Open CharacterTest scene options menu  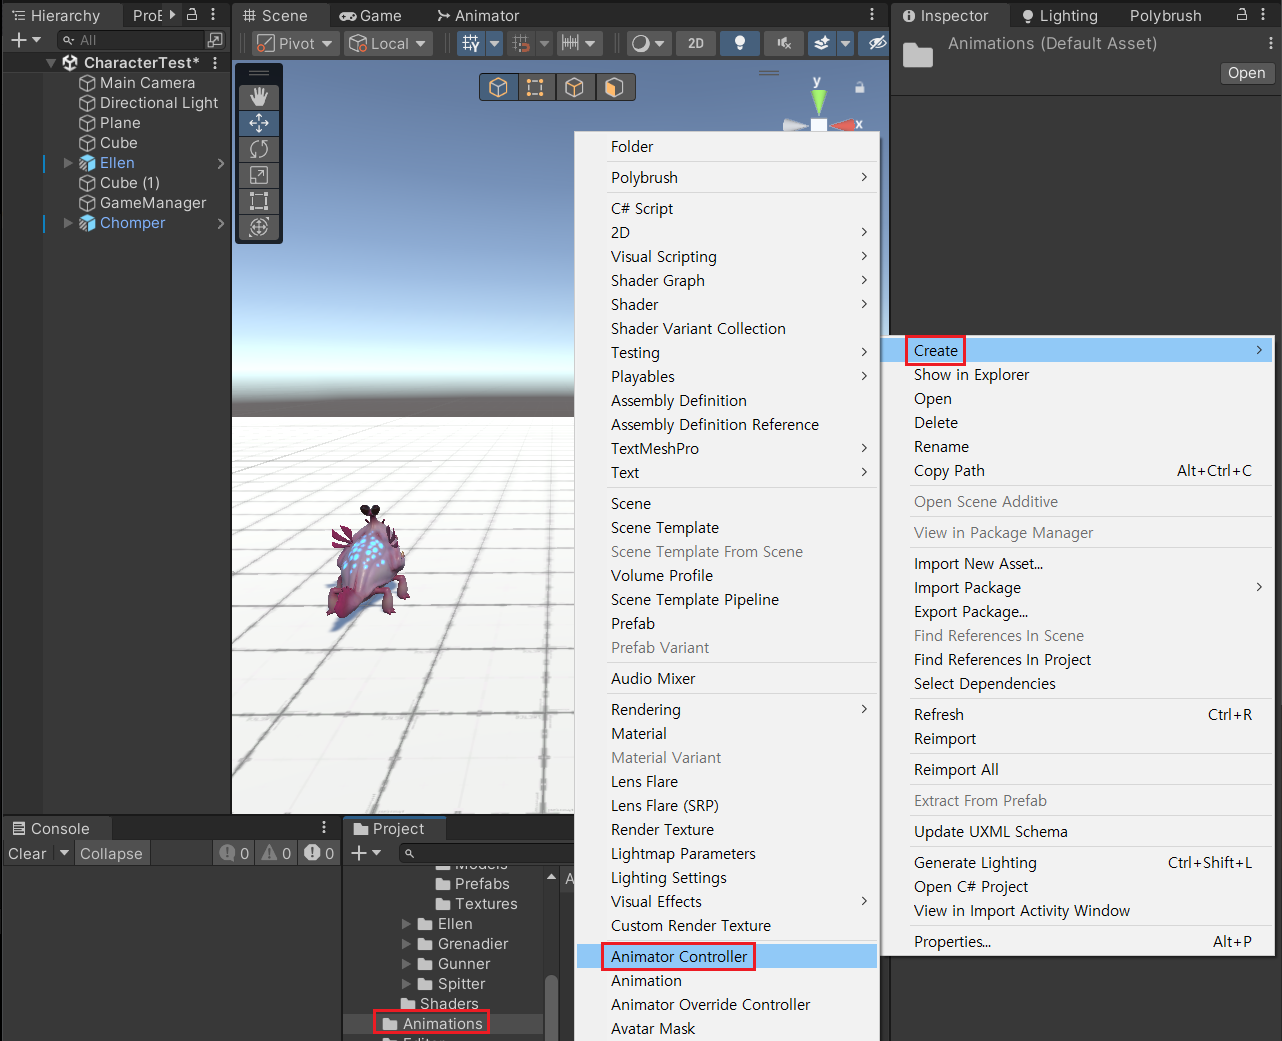coord(215,63)
